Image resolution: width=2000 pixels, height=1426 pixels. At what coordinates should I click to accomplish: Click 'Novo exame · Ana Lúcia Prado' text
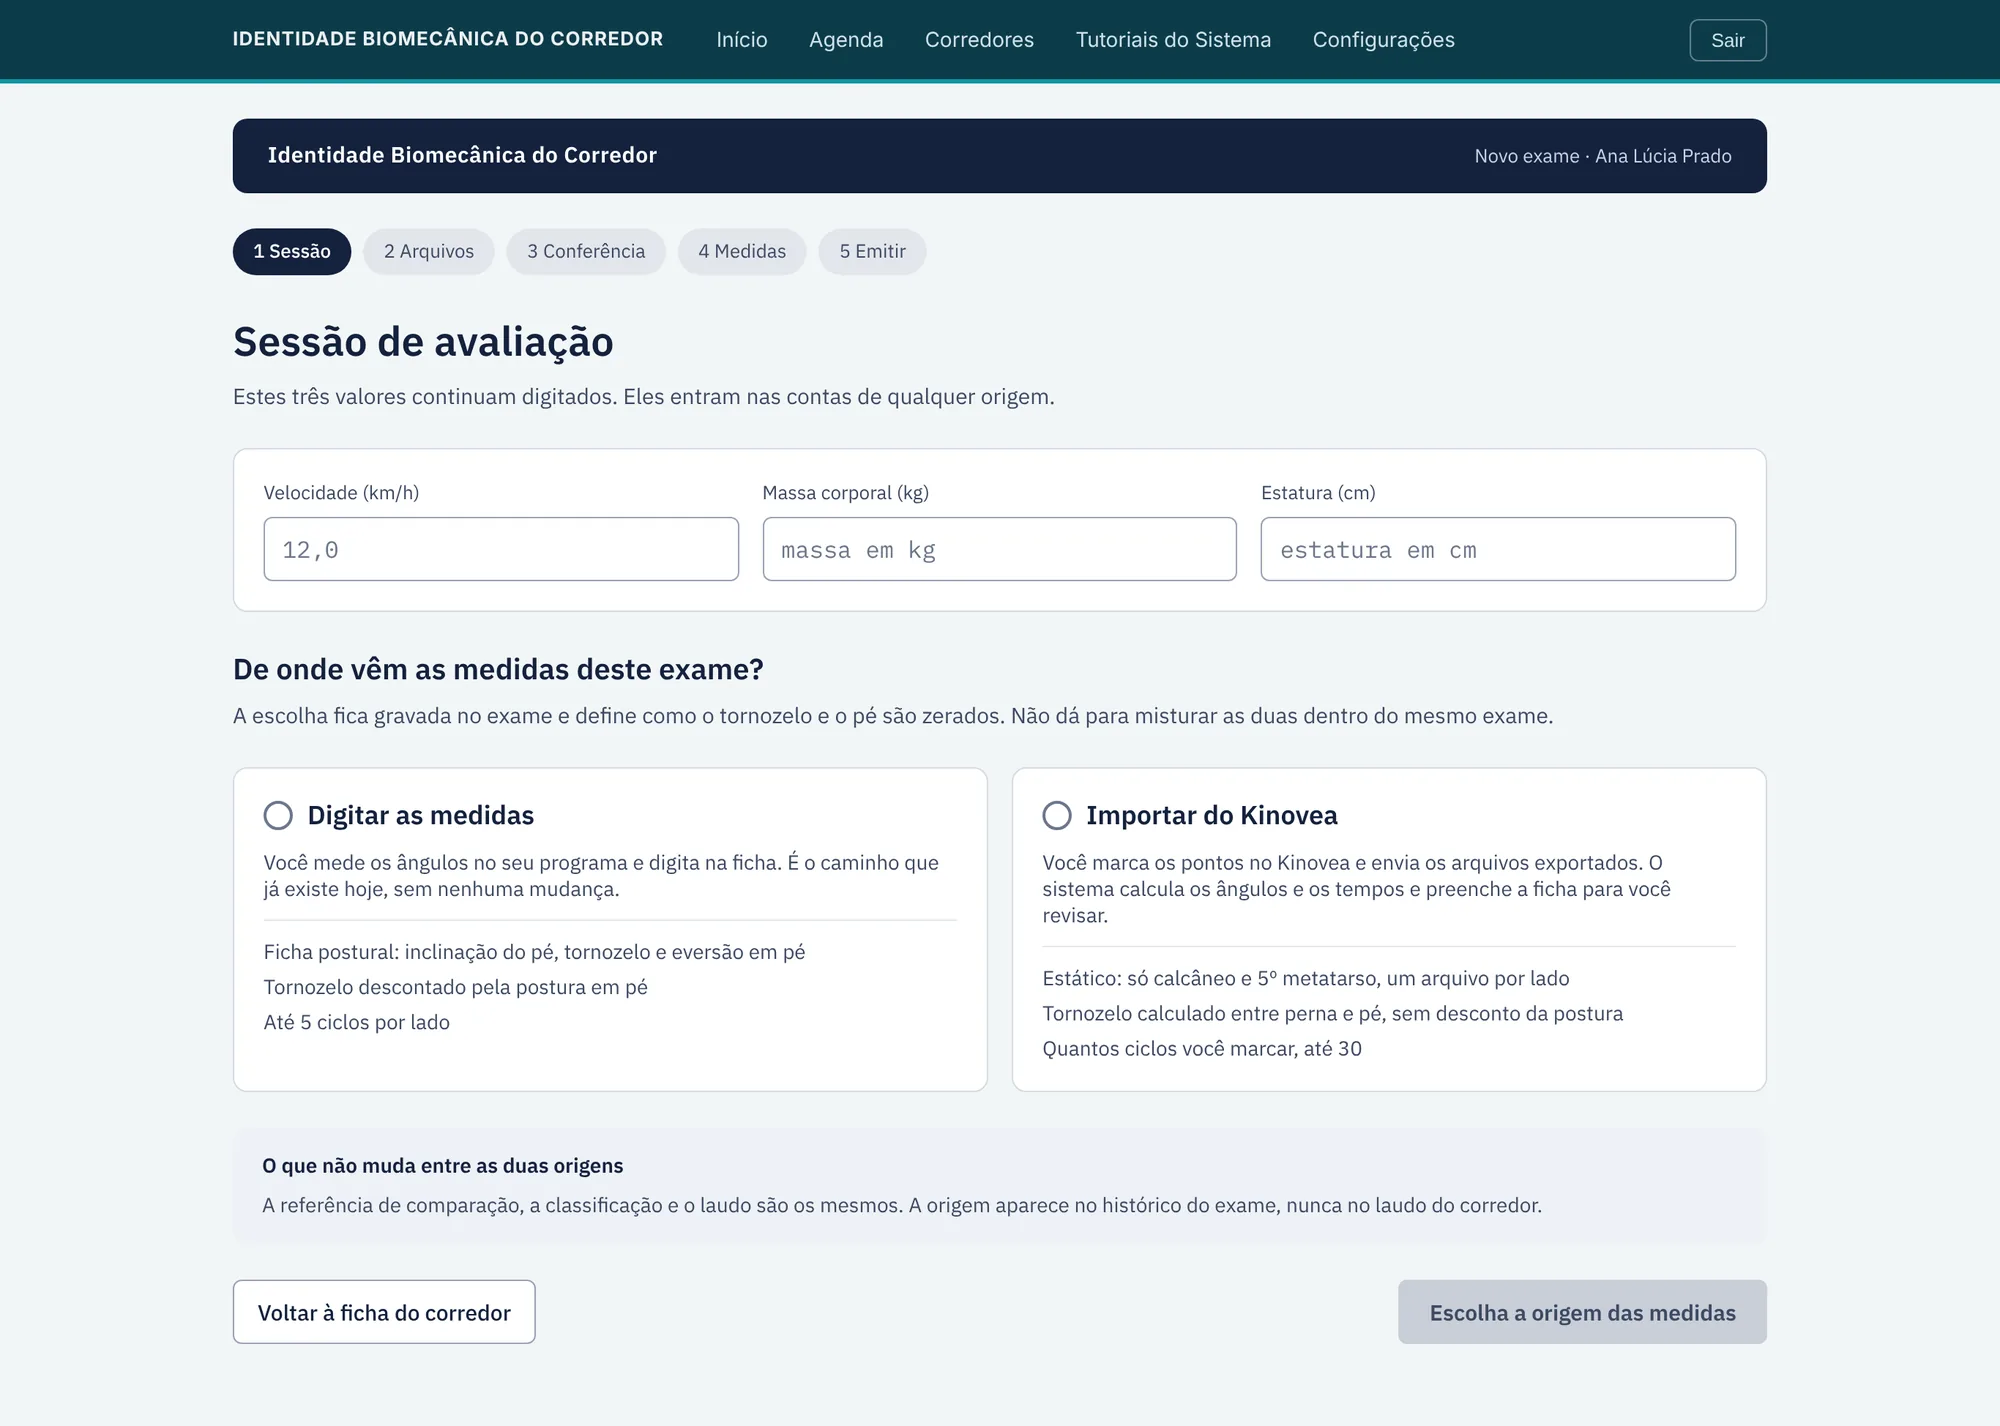click(1603, 156)
